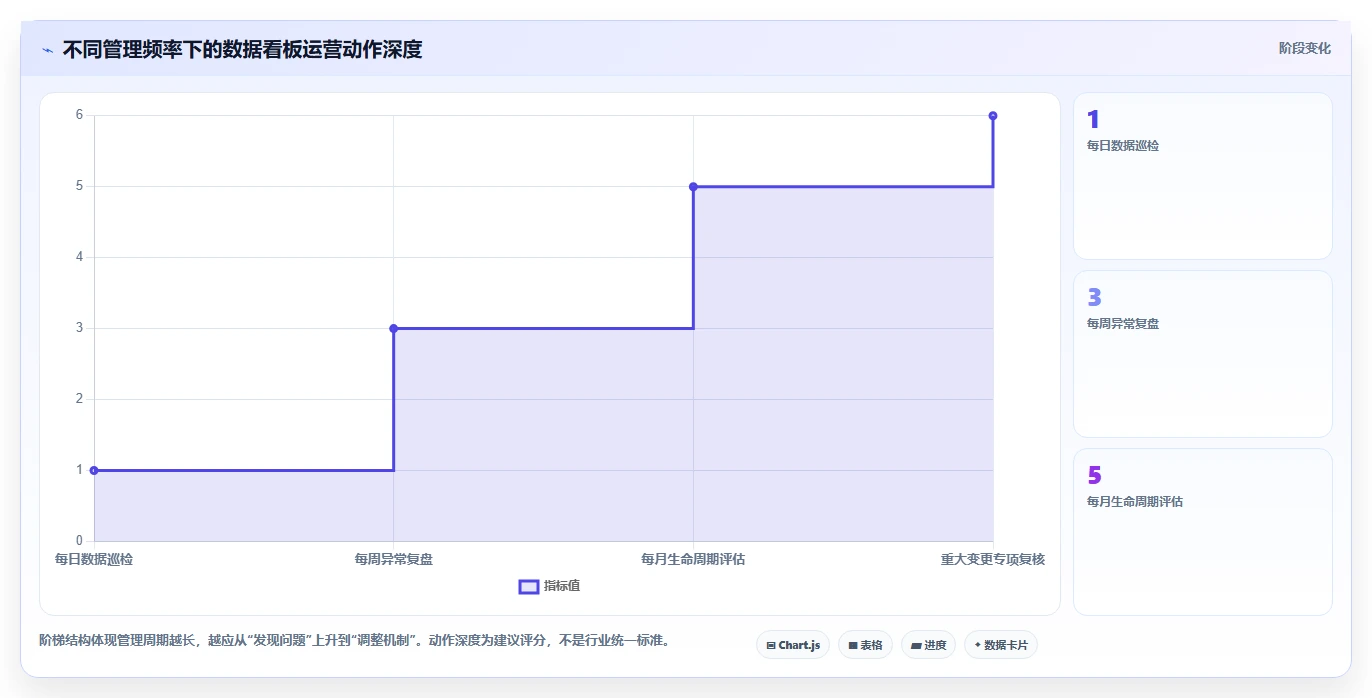Image resolution: width=1372 pixels, height=698 pixels.
Task: Select the 每日数据巡检 card with value 1
Action: [x=1203, y=176]
